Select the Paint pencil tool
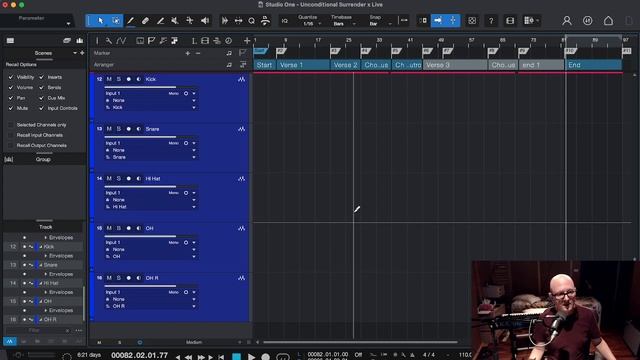 (x=131, y=21)
